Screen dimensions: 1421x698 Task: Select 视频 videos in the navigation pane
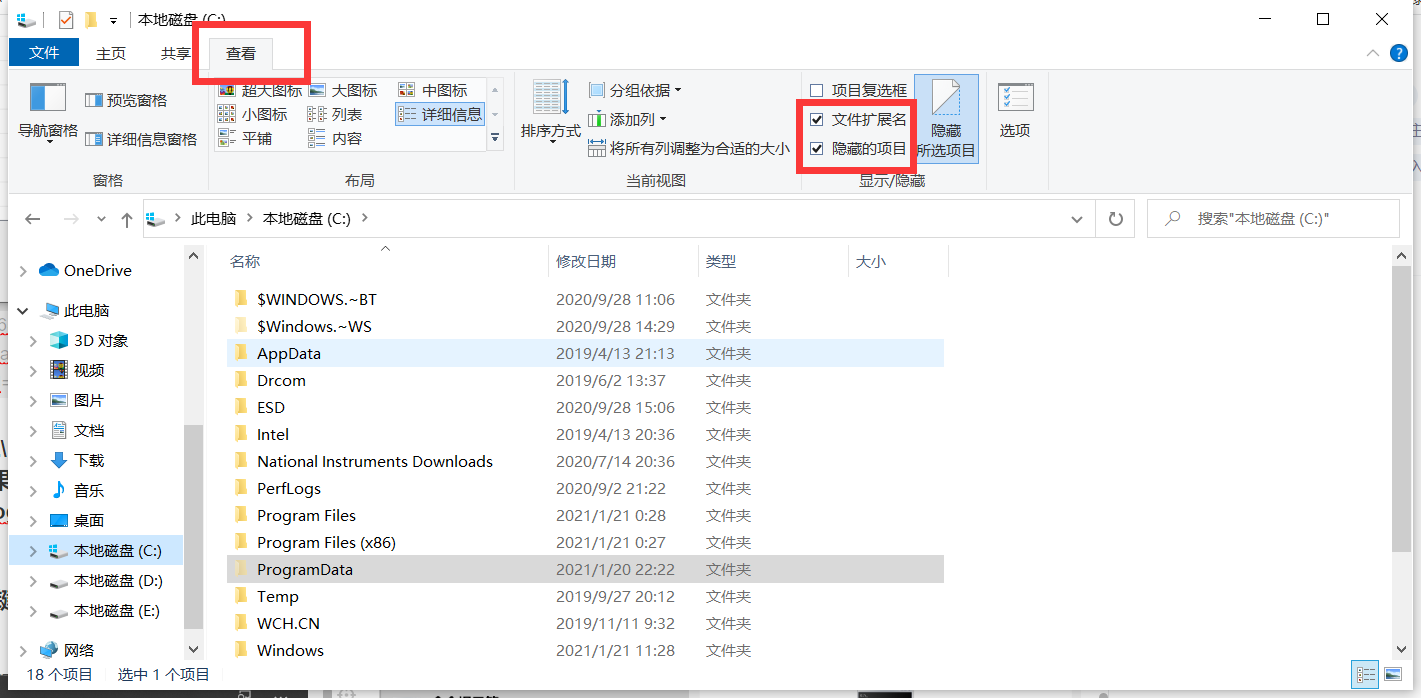tap(88, 370)
